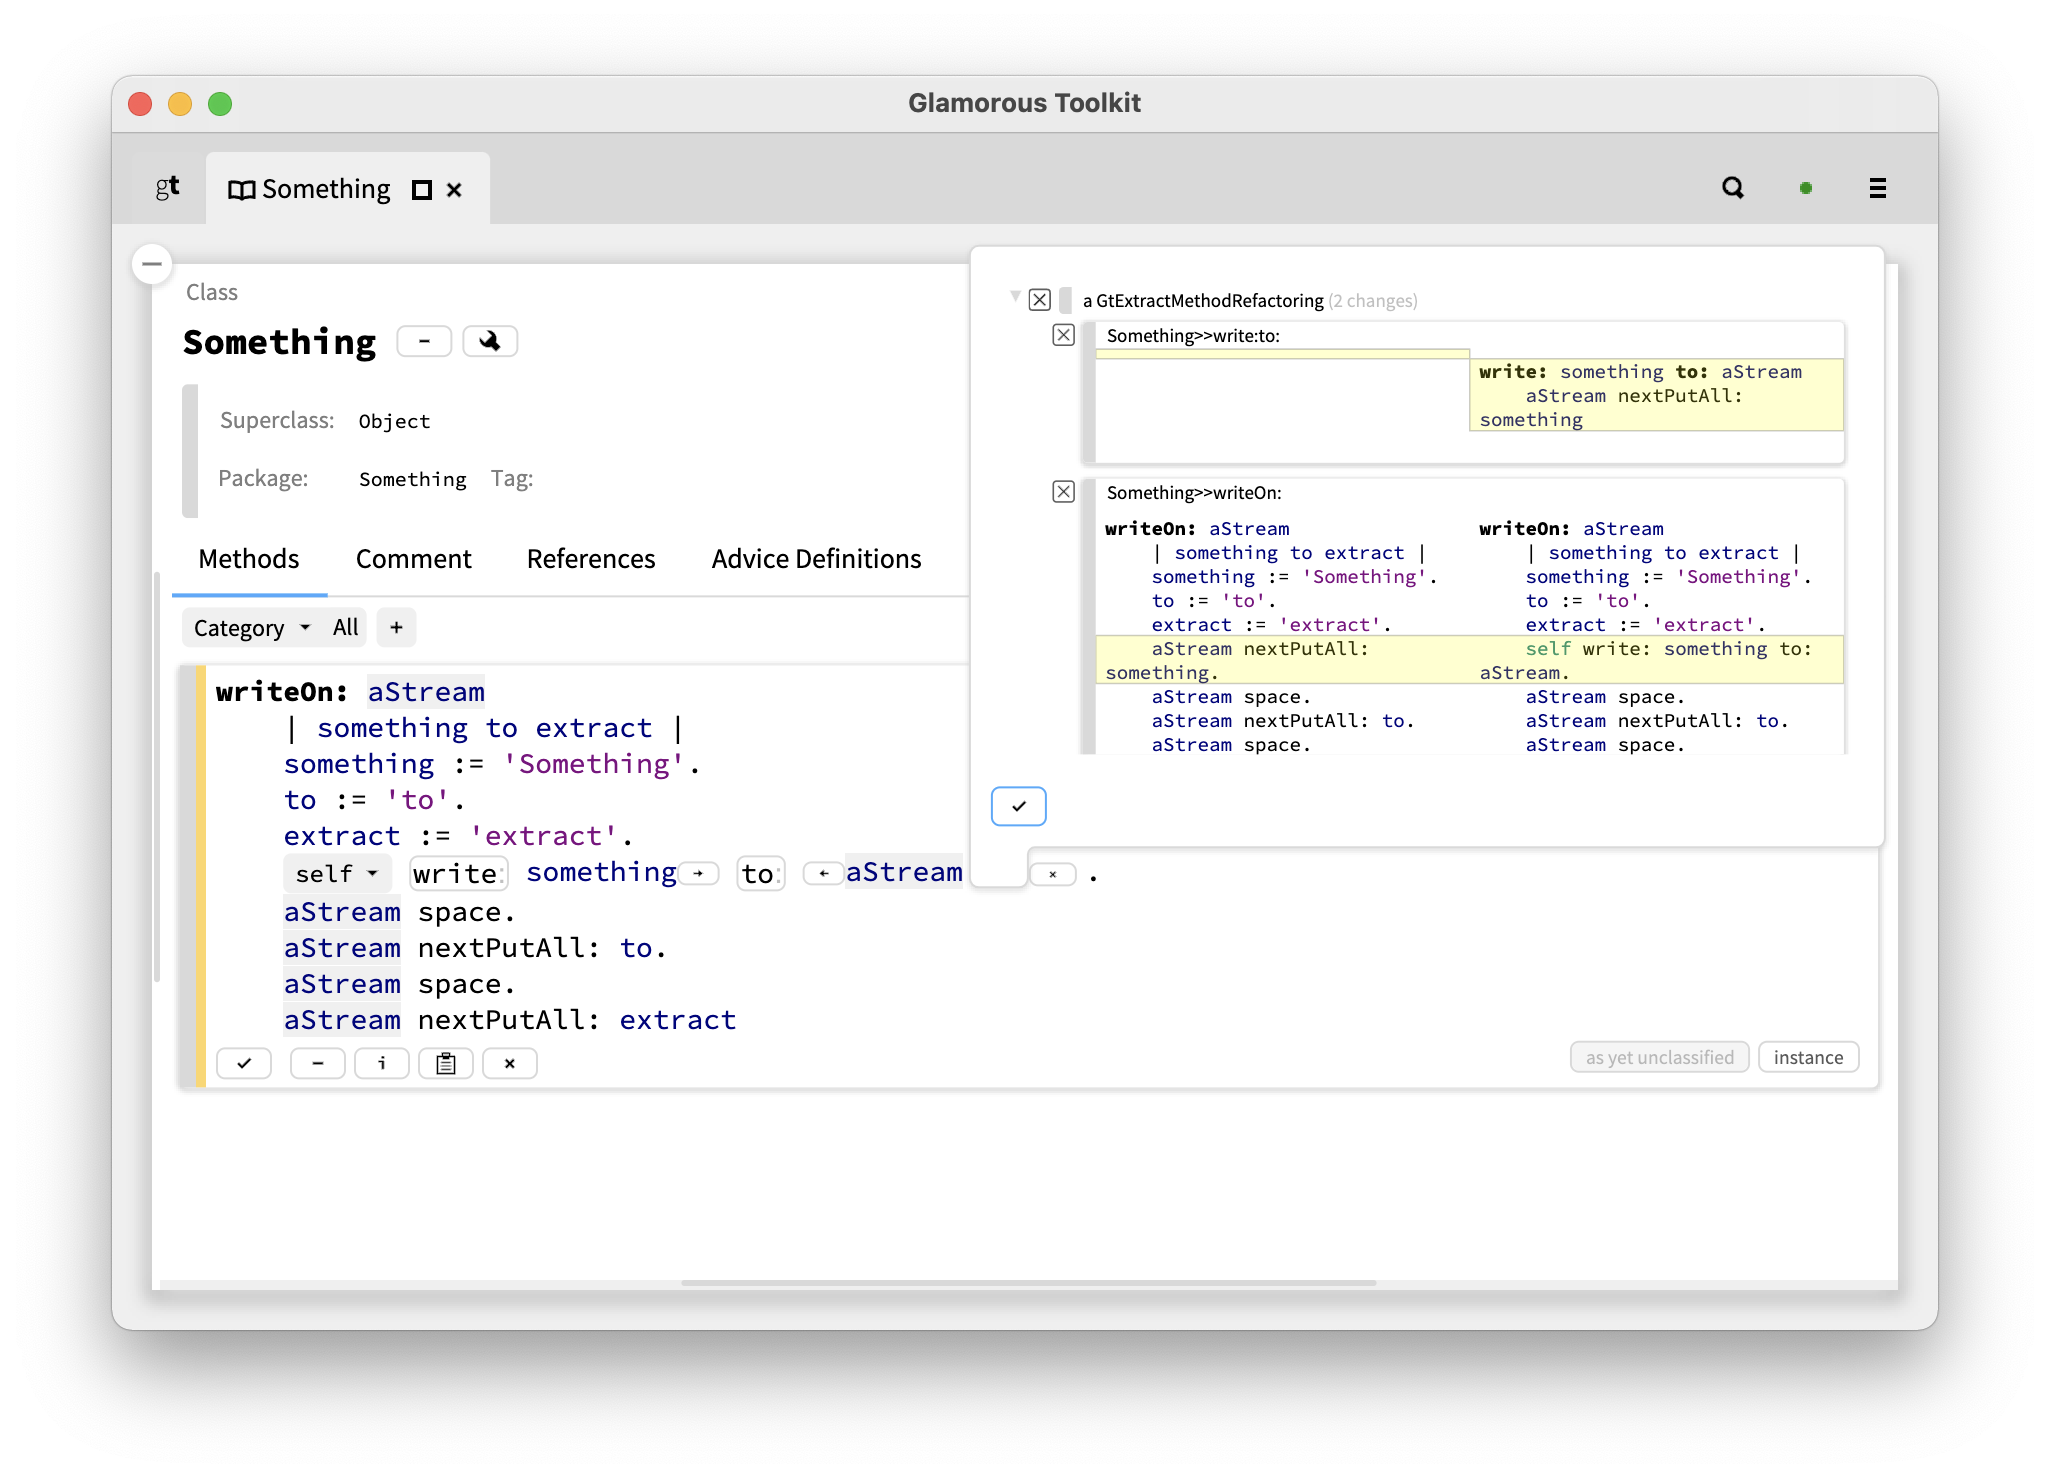Move the something argument right using arrow button
The width and height of the screenshot is (2050, 1478).
tap(699, 874)
